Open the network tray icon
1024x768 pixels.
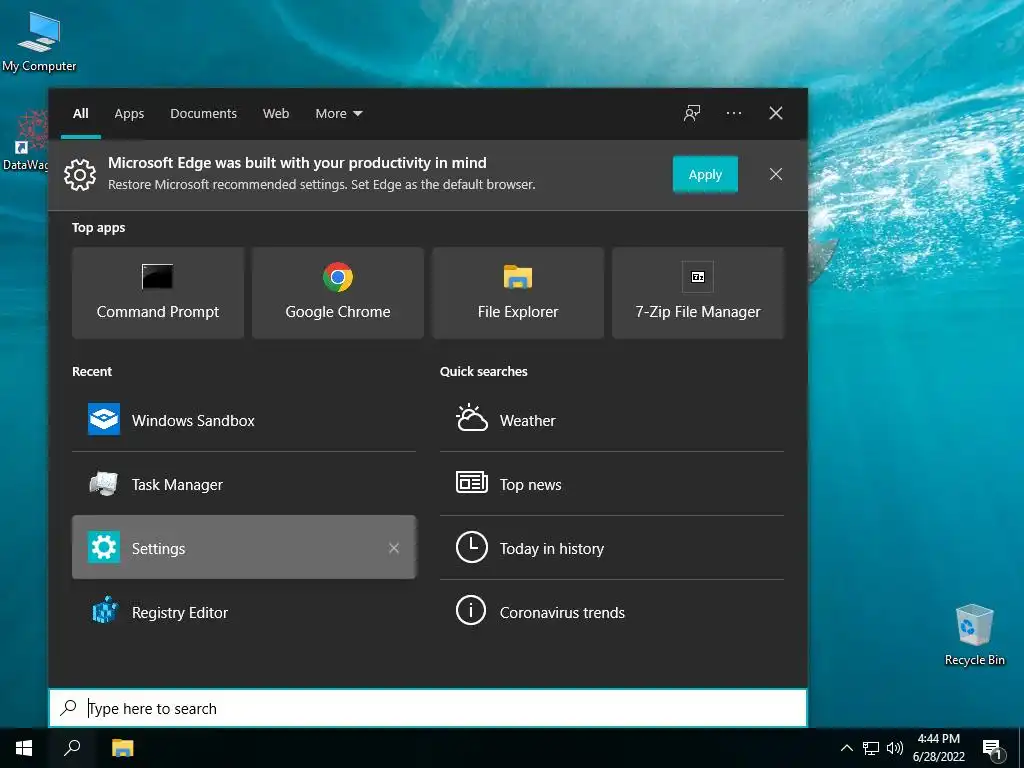871,748
